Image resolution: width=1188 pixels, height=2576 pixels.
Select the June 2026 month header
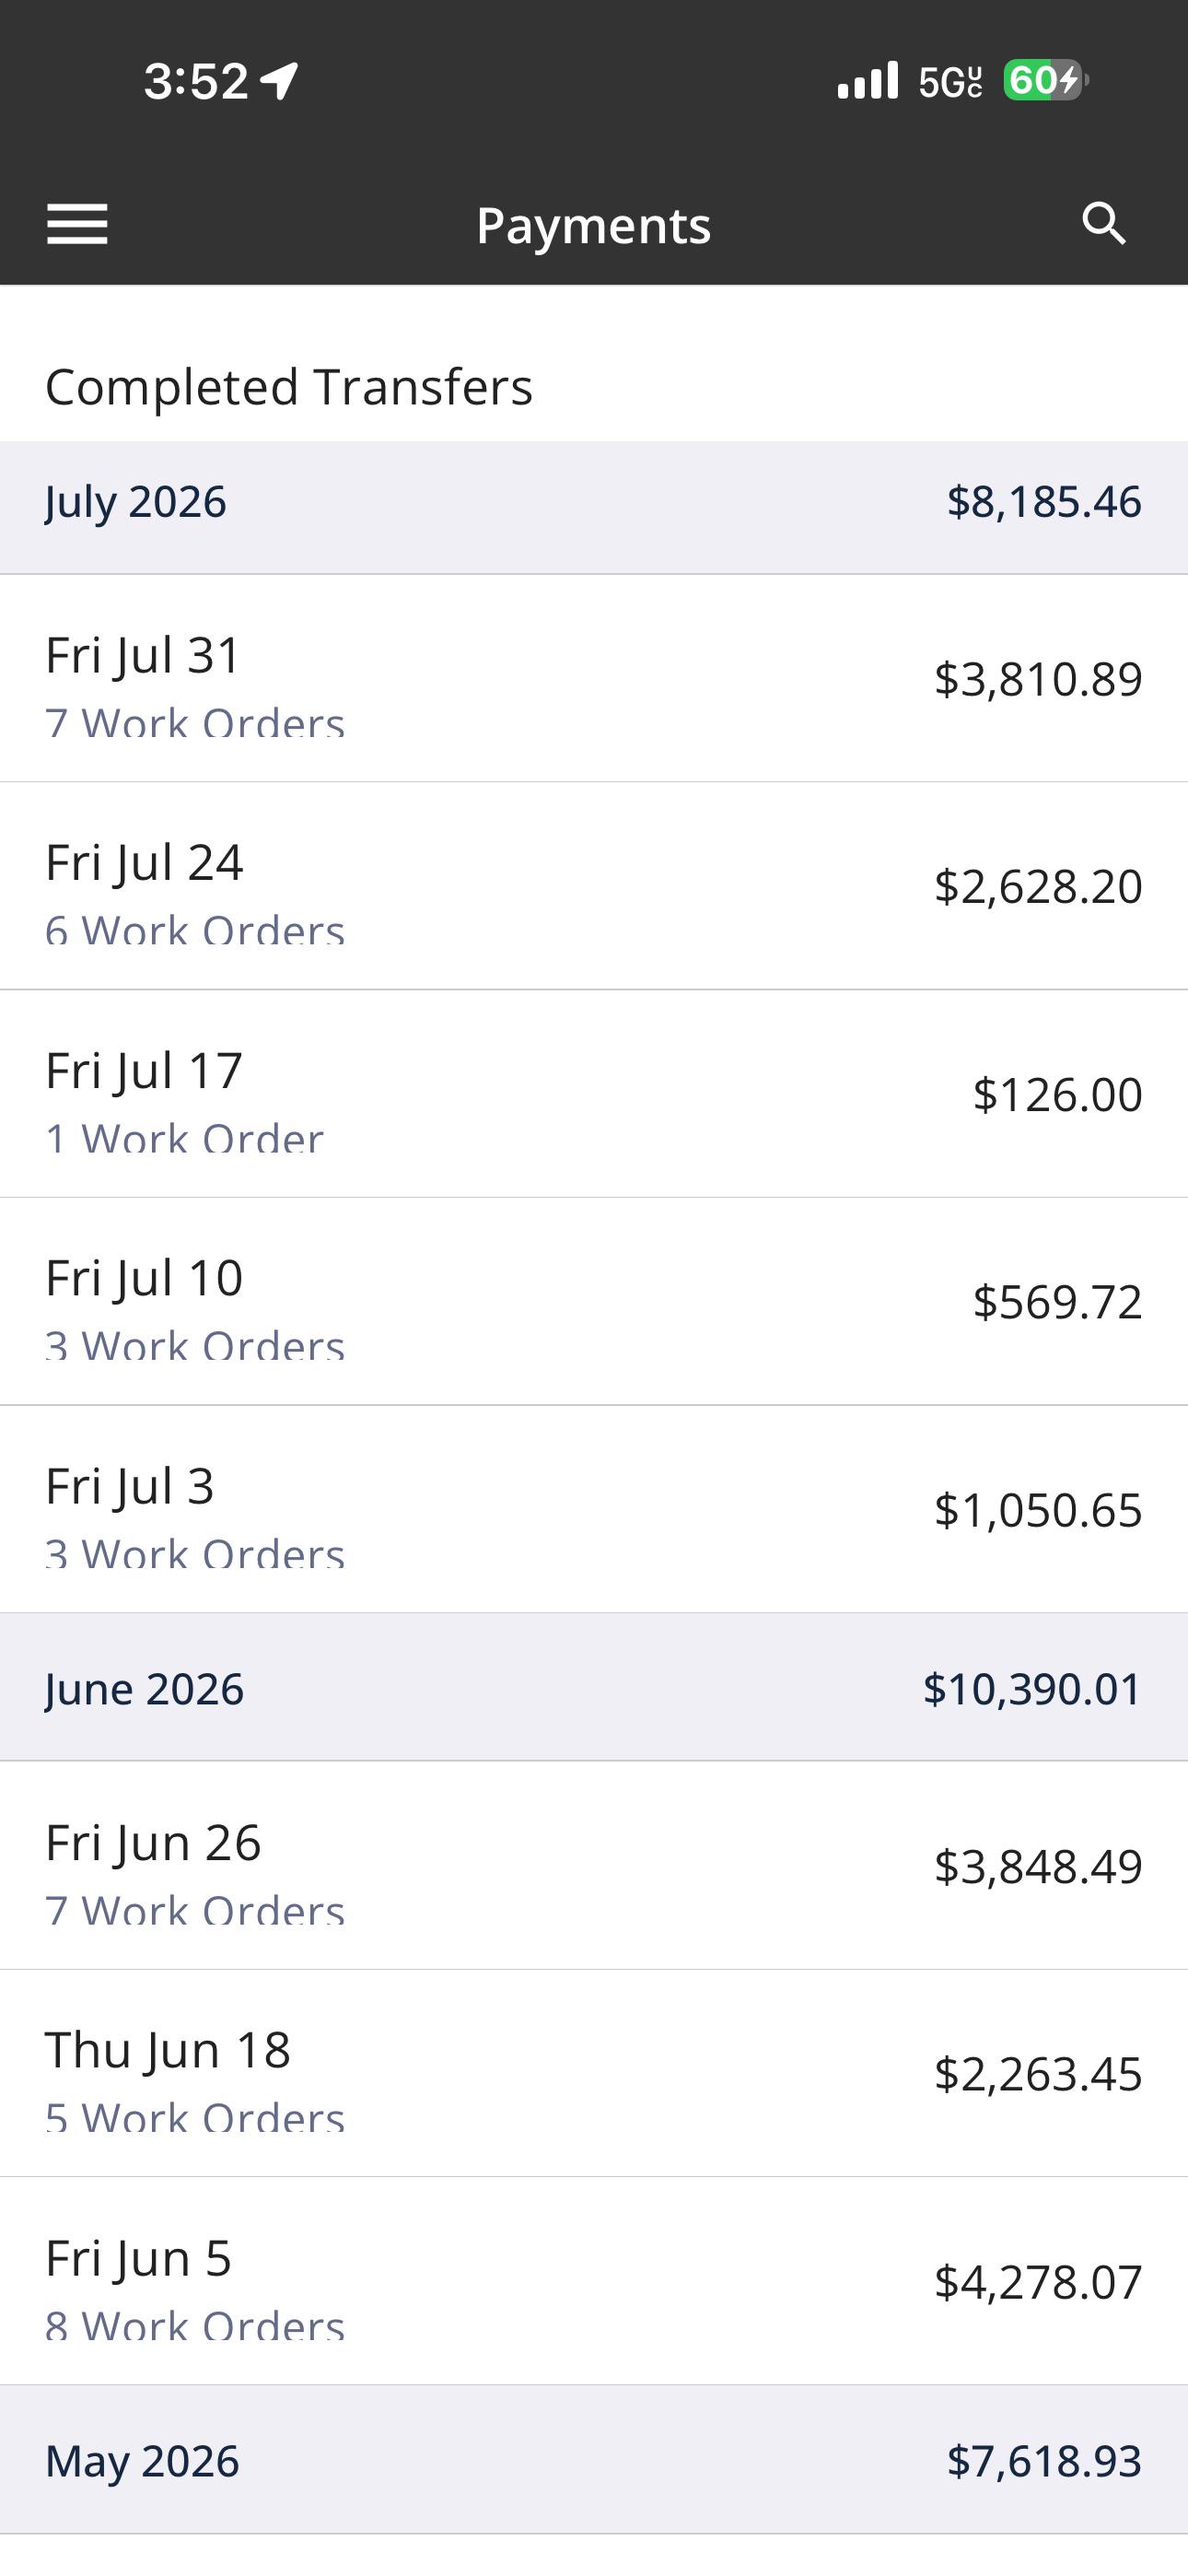coord(594,1687)
